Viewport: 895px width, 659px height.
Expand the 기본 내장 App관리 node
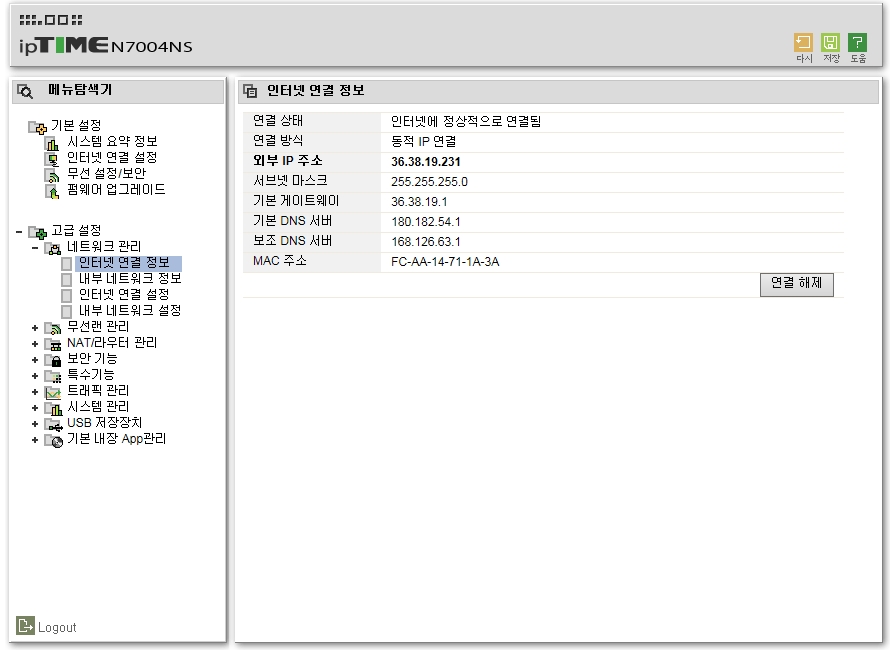coord(35,440)
